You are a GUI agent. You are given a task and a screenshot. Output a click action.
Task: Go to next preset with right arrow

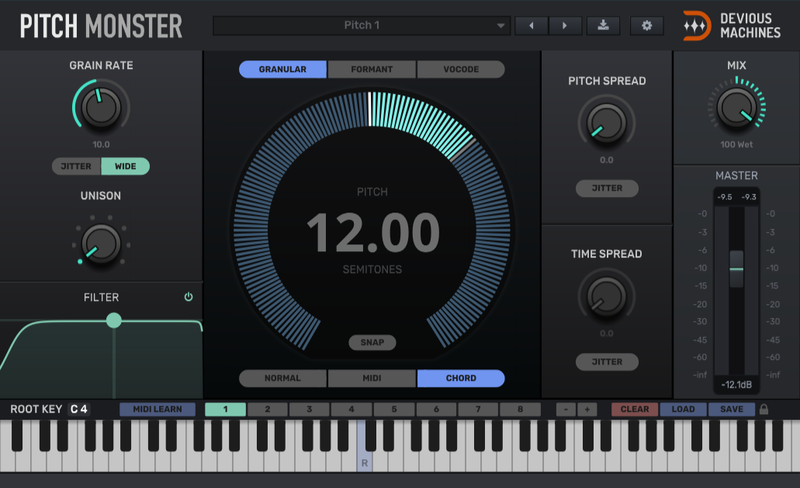(x=565, y=25)
